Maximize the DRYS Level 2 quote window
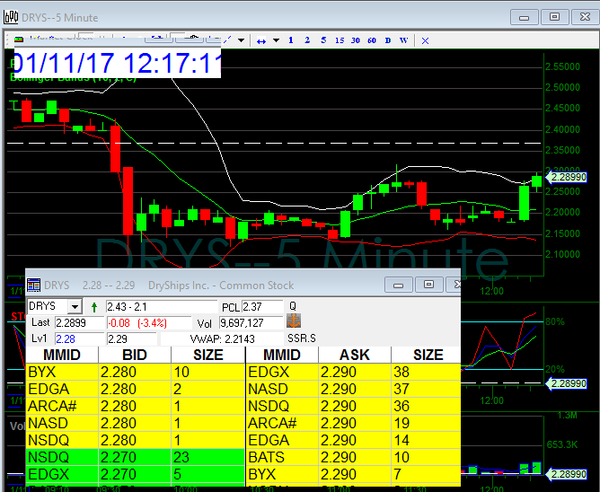Screen dimensions: 600x492 427,284
